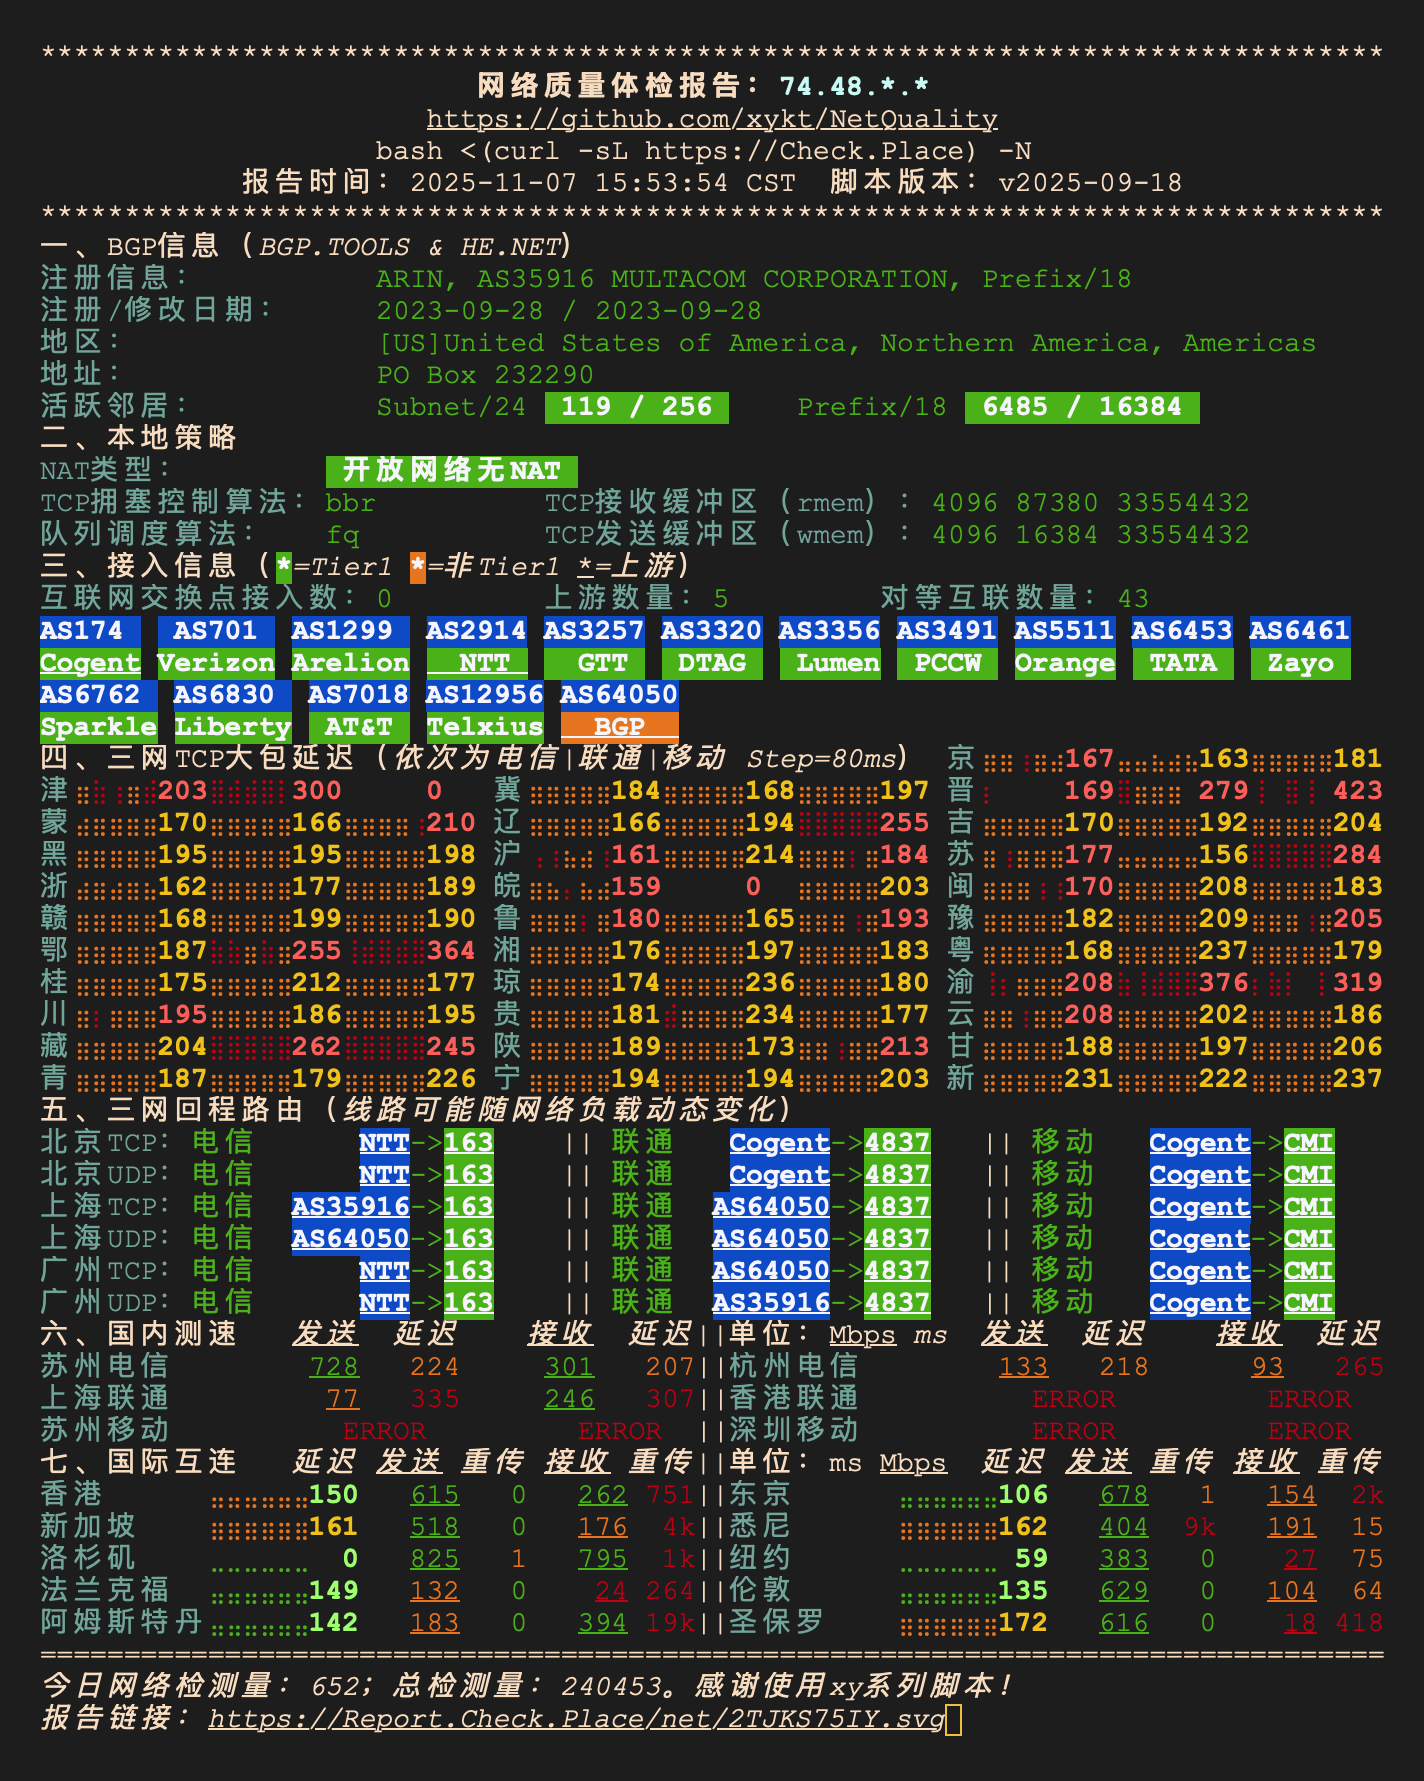Click 杭州电信 send speed 133
The height and width of the screenshot is (1781, 1424).
tap(1024, 1367)
